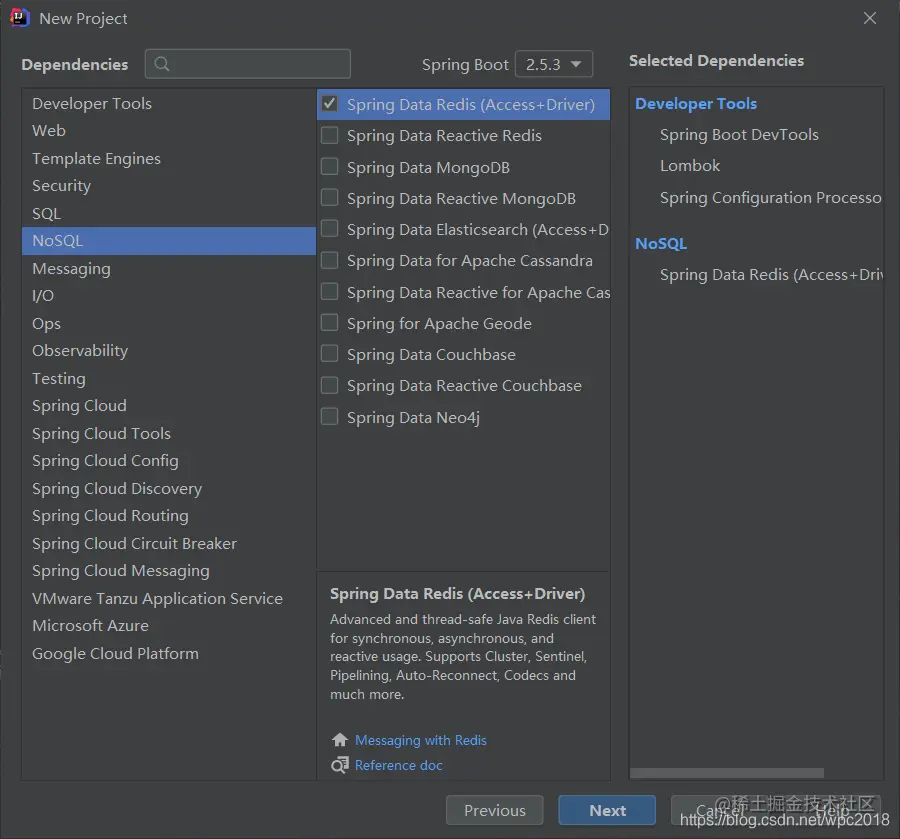Open Spring Cloud Routing category
This screenshot has width=900, height=839.
[x=169, y=516]
